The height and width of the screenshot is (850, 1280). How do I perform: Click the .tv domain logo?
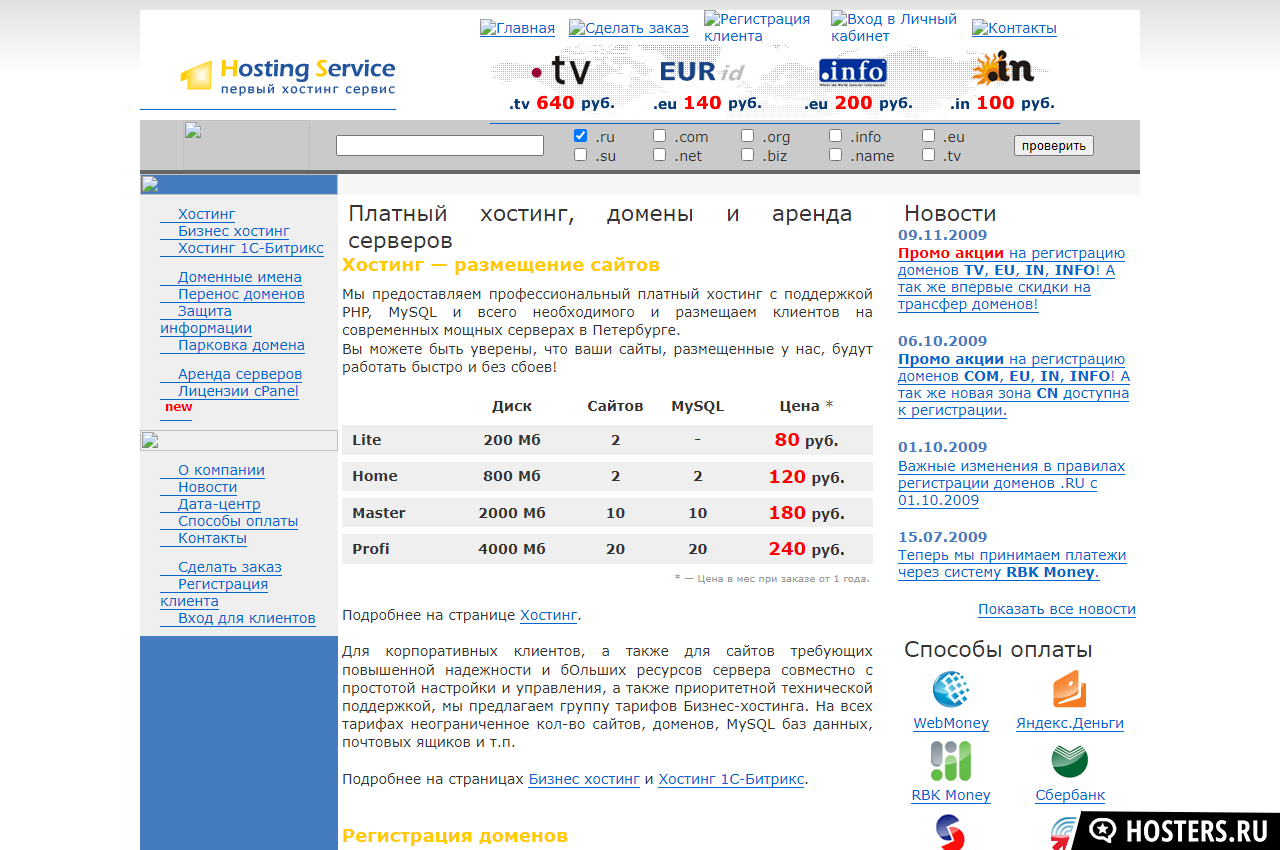(x=560, y=71)
